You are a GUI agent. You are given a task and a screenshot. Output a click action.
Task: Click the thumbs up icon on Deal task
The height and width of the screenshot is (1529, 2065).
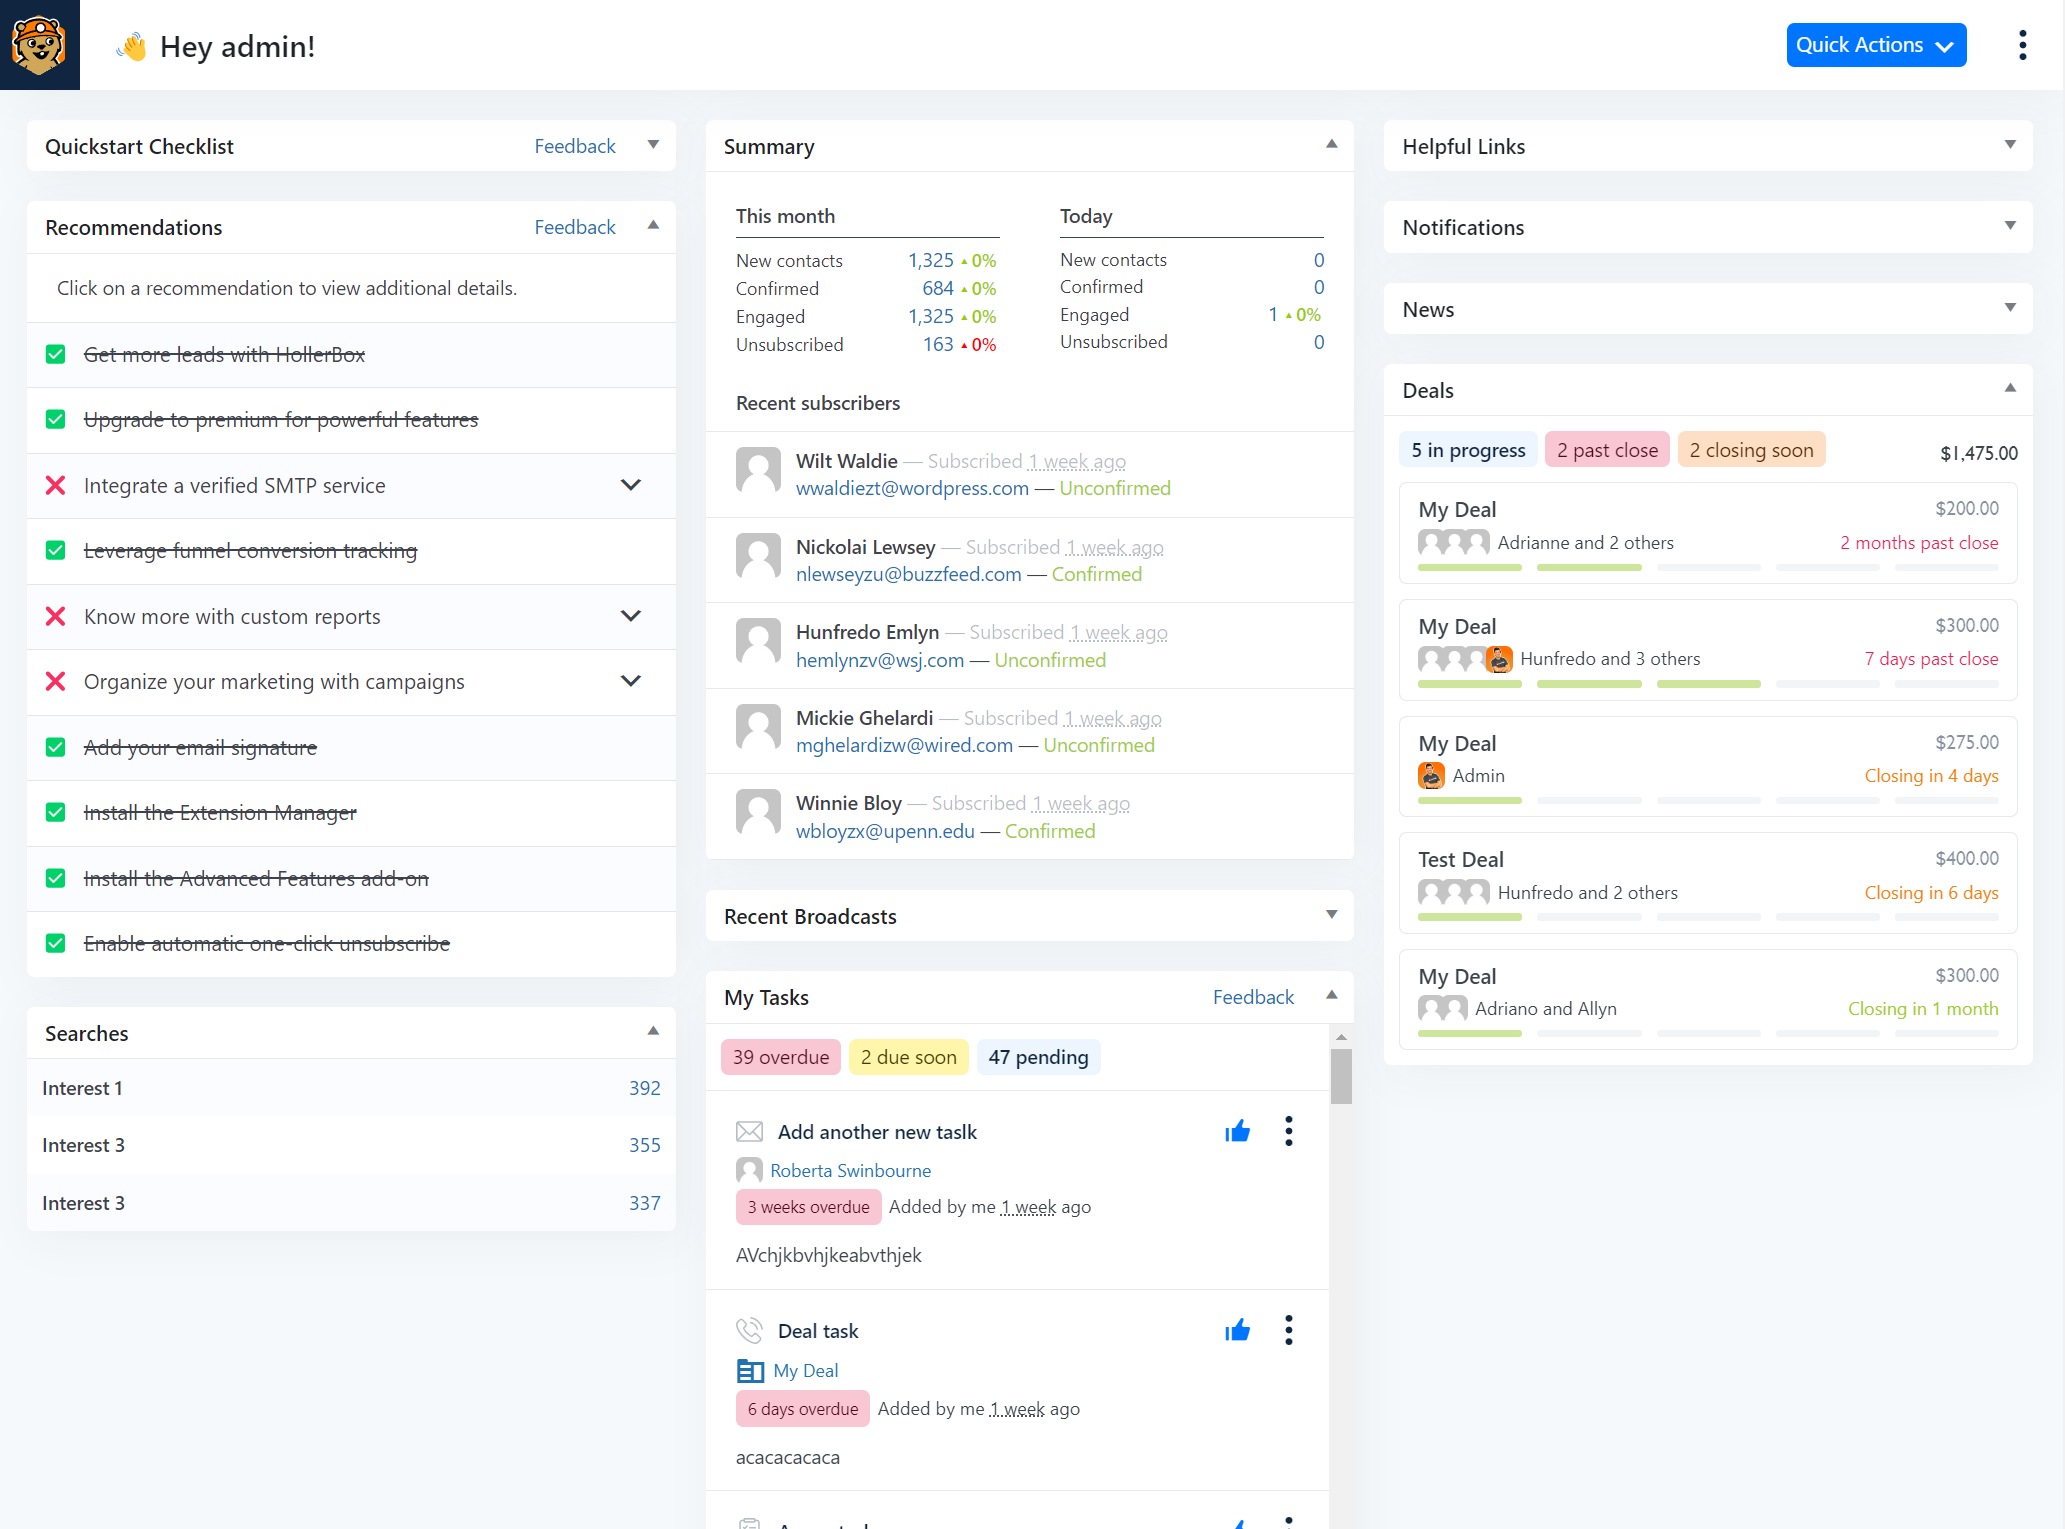[x=1236, y=1330]
